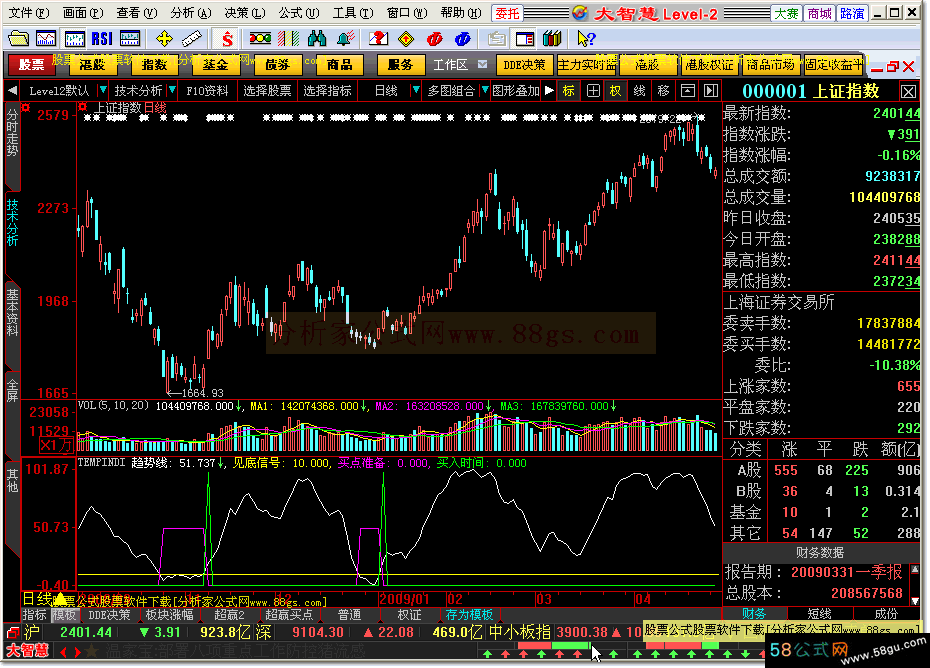Click the play forward icon at chart toolbar end
This screenshot has width=930, height=668.
tap(711, 91)
